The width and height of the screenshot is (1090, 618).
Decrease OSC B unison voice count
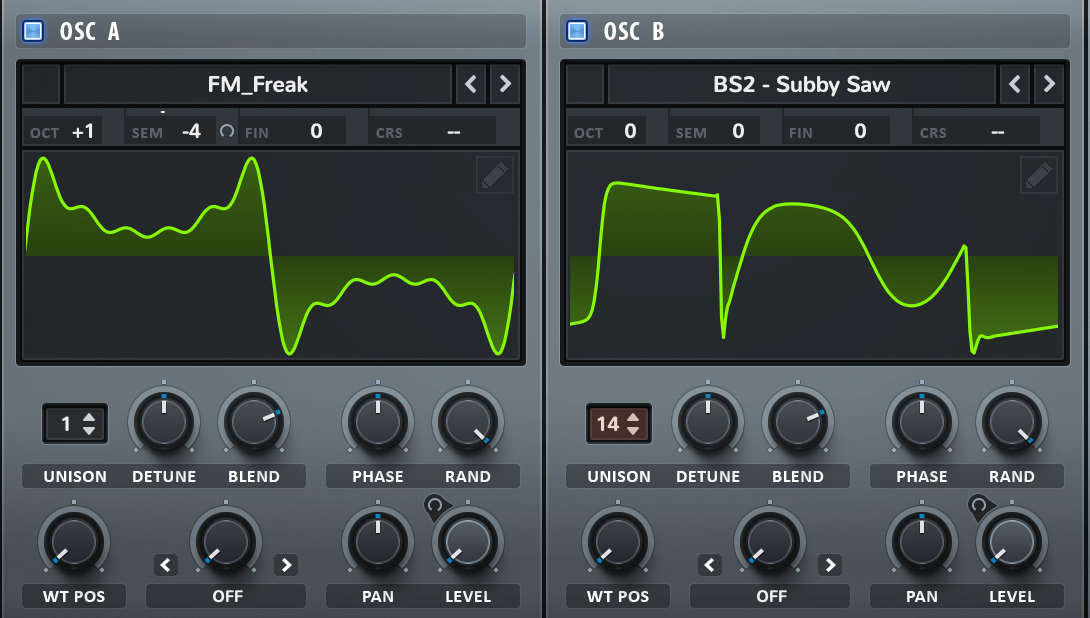[633, 430]
